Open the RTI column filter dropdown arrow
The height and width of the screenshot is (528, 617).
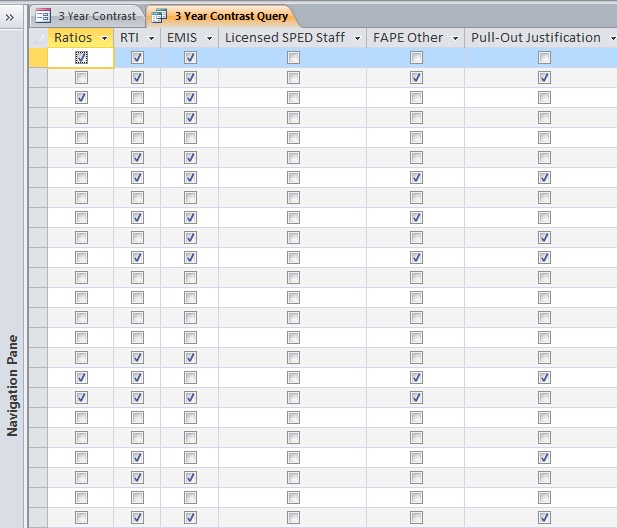coord(151,39)
